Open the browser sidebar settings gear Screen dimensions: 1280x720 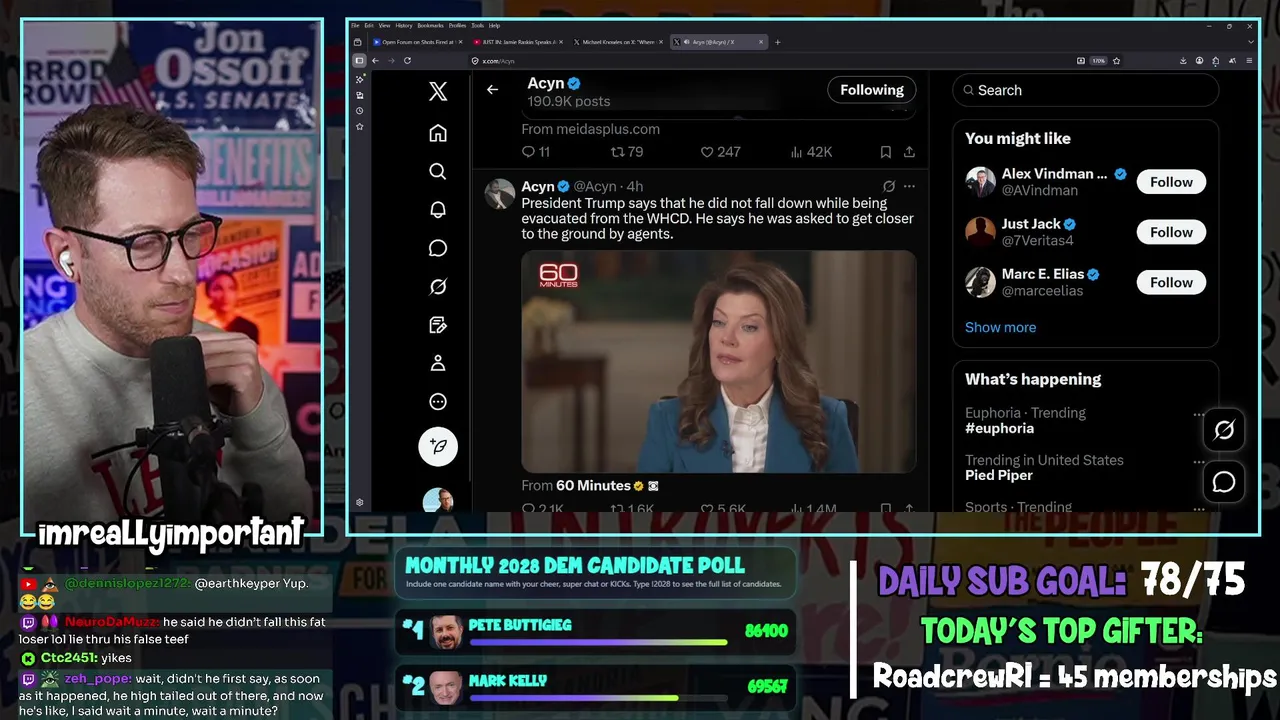pyautogui.click(x=359, y=503)
